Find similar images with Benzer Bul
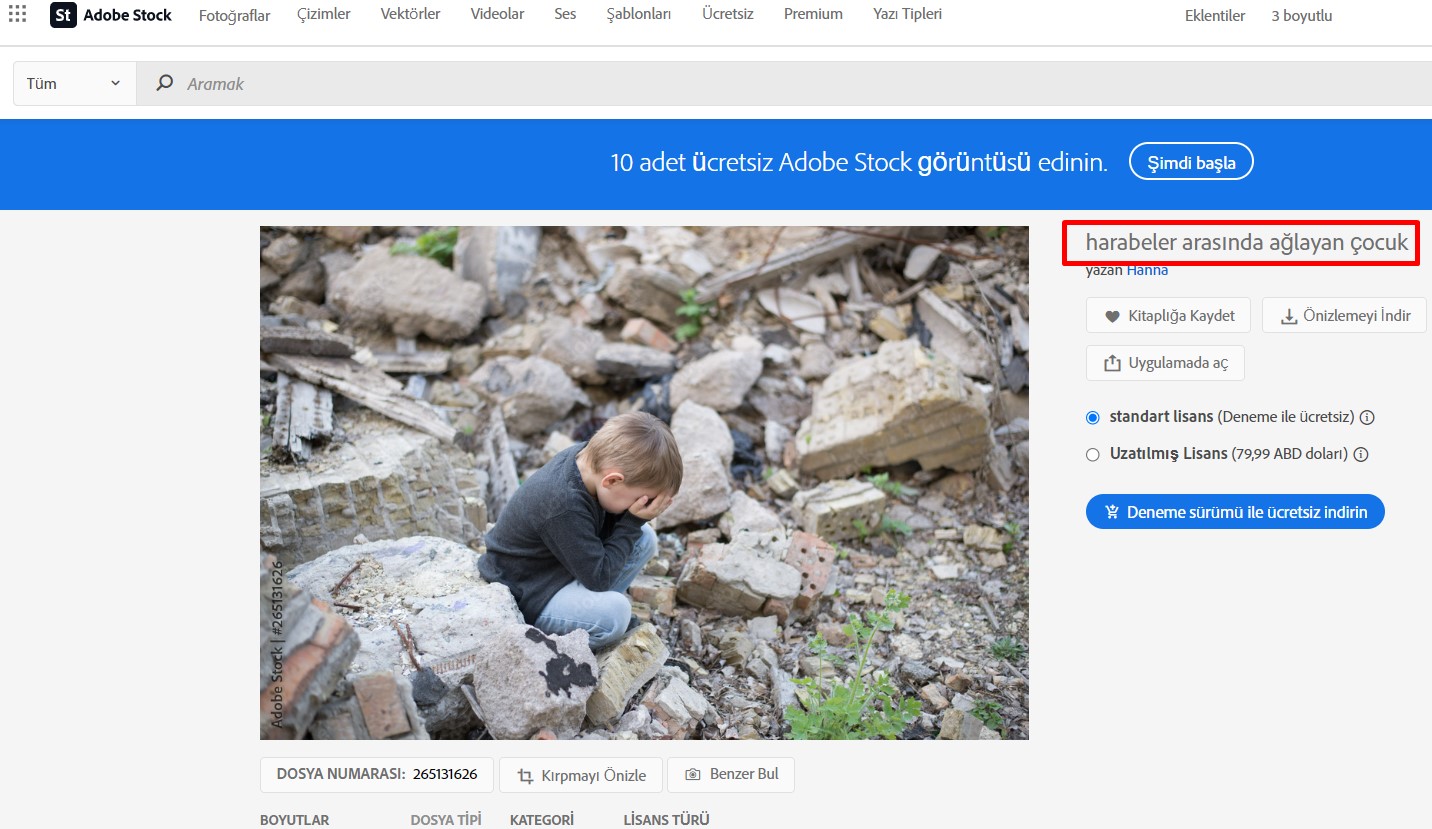This screenshot has width=1432, height=829. (x=730, y=774)
